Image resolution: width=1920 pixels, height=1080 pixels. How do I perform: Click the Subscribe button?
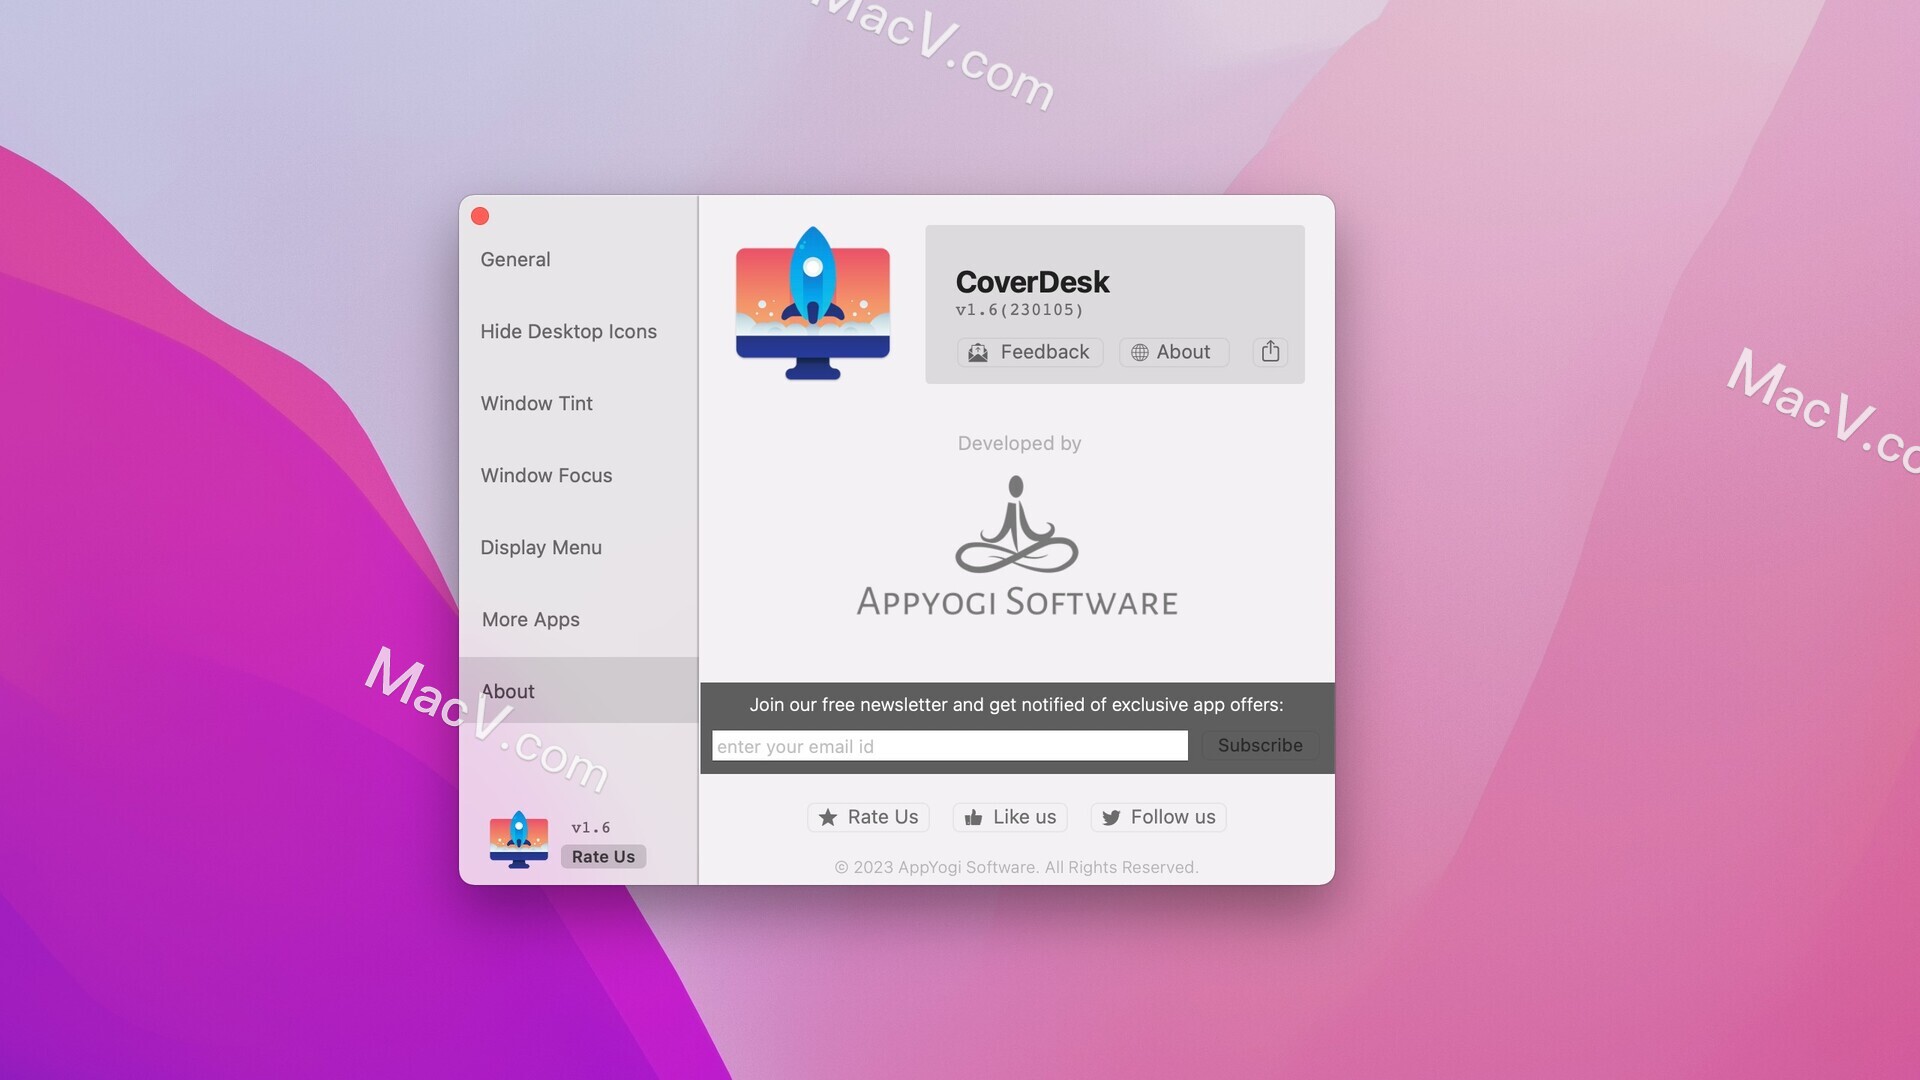point(1261,745)
